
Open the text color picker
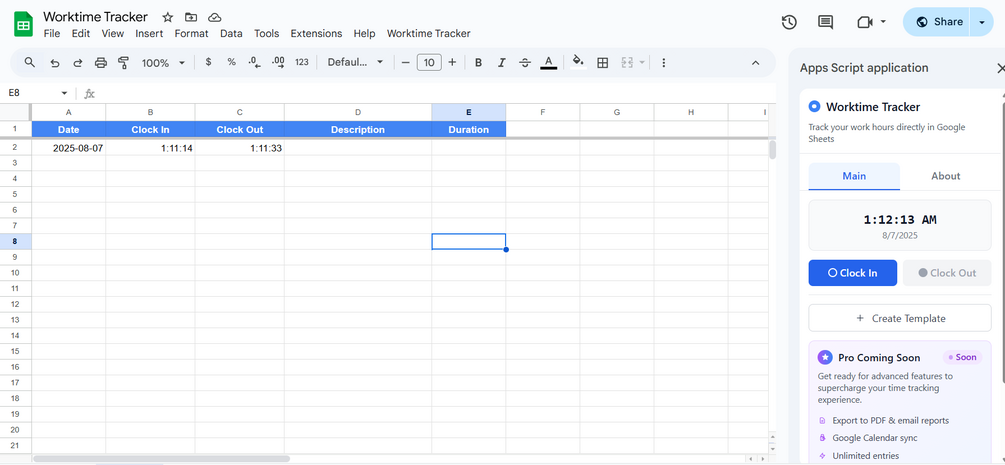(548, 62)
